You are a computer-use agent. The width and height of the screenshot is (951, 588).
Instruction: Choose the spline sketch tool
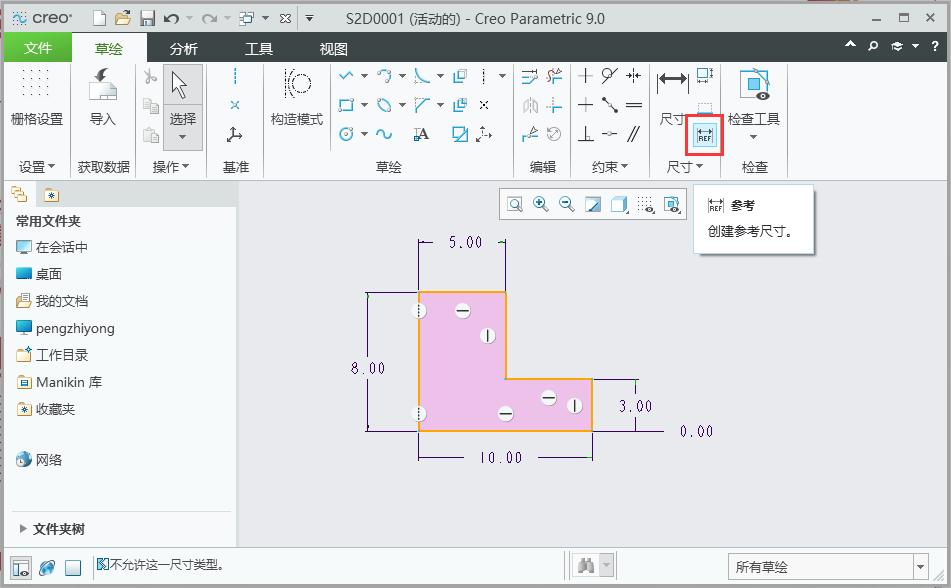pyautogui.click(x=385, y=133)
